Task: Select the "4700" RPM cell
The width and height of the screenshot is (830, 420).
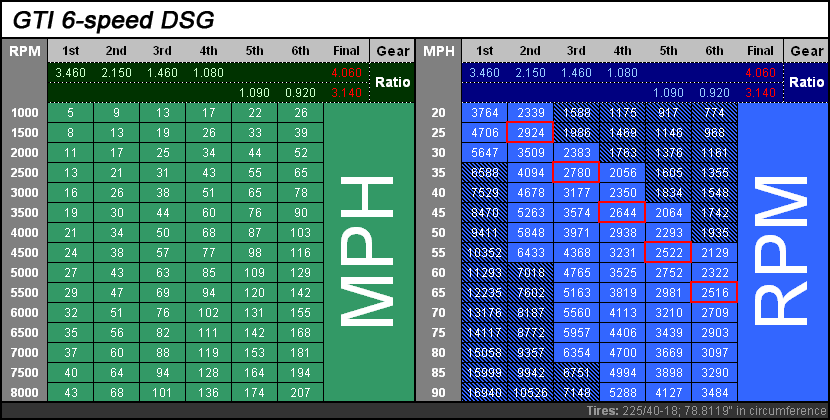Action: coord(622,353)
